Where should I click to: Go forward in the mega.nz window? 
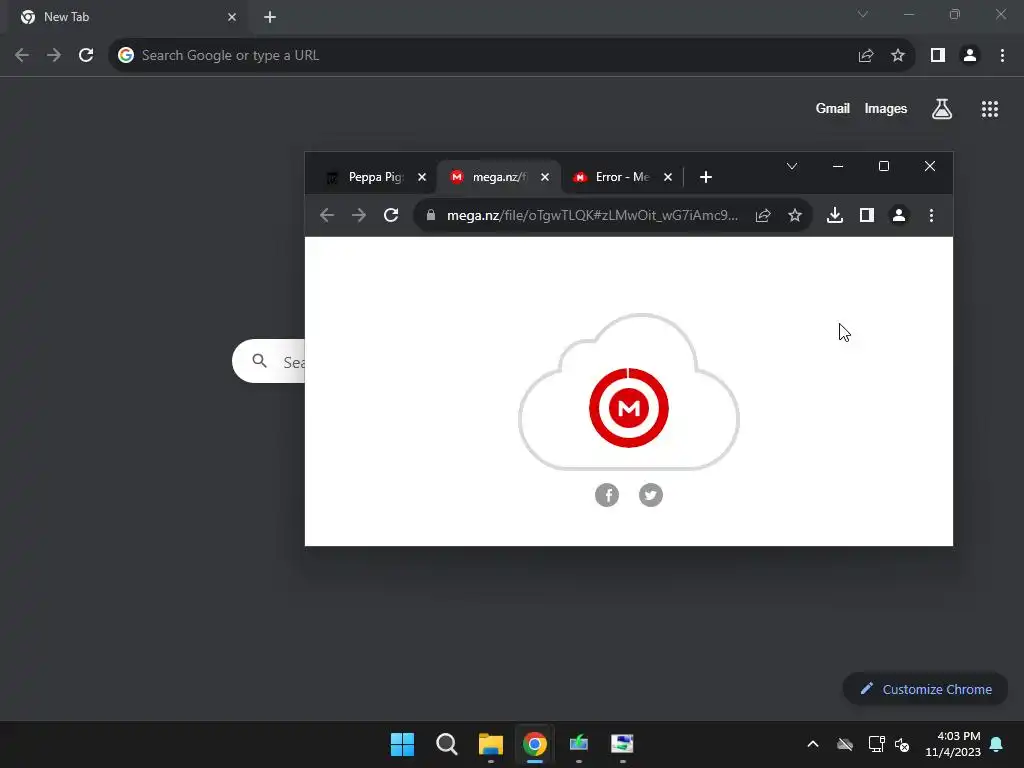359,215
